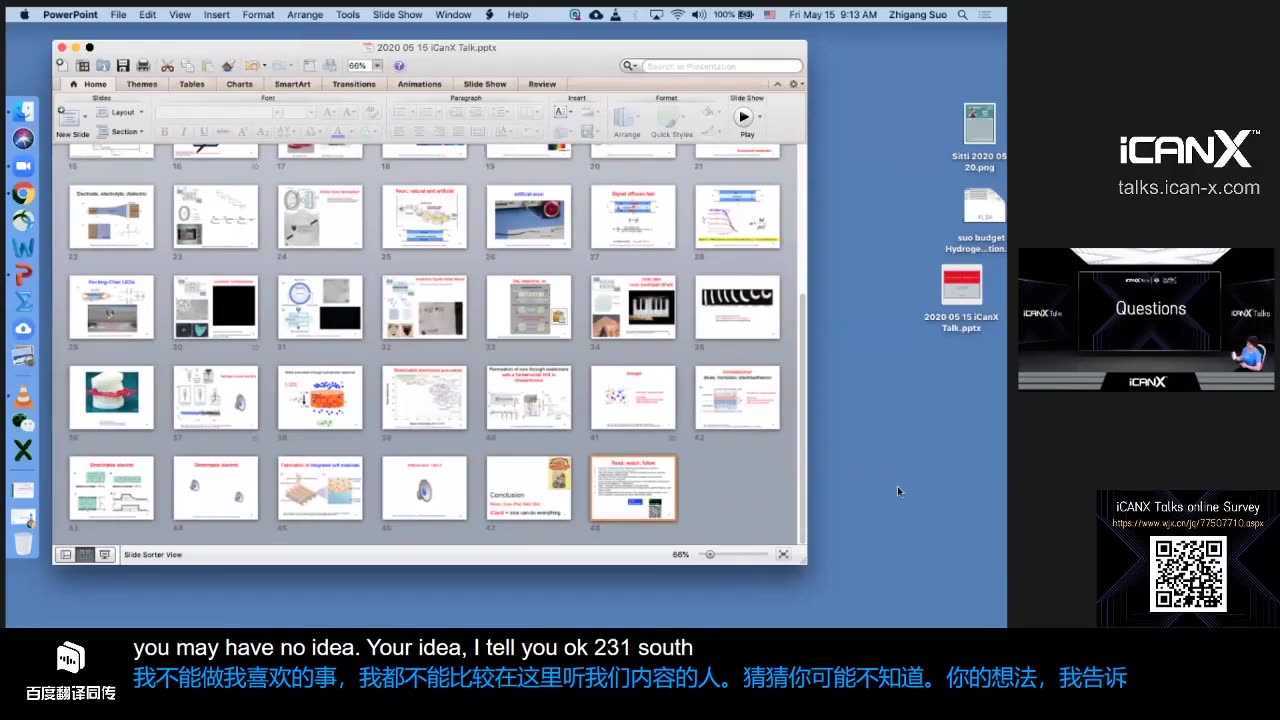This screenshot has width=1280, height=720.
Task: Open Siri from the Dock
Action: pos(23,139)
